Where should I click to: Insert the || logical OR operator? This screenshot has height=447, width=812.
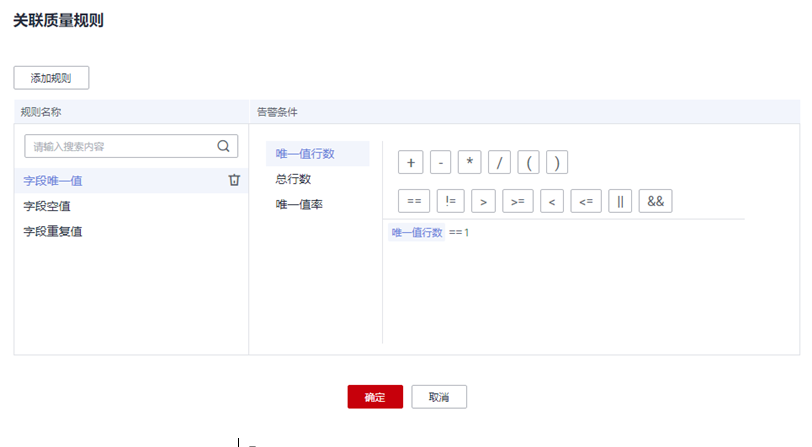click(620, 201)
